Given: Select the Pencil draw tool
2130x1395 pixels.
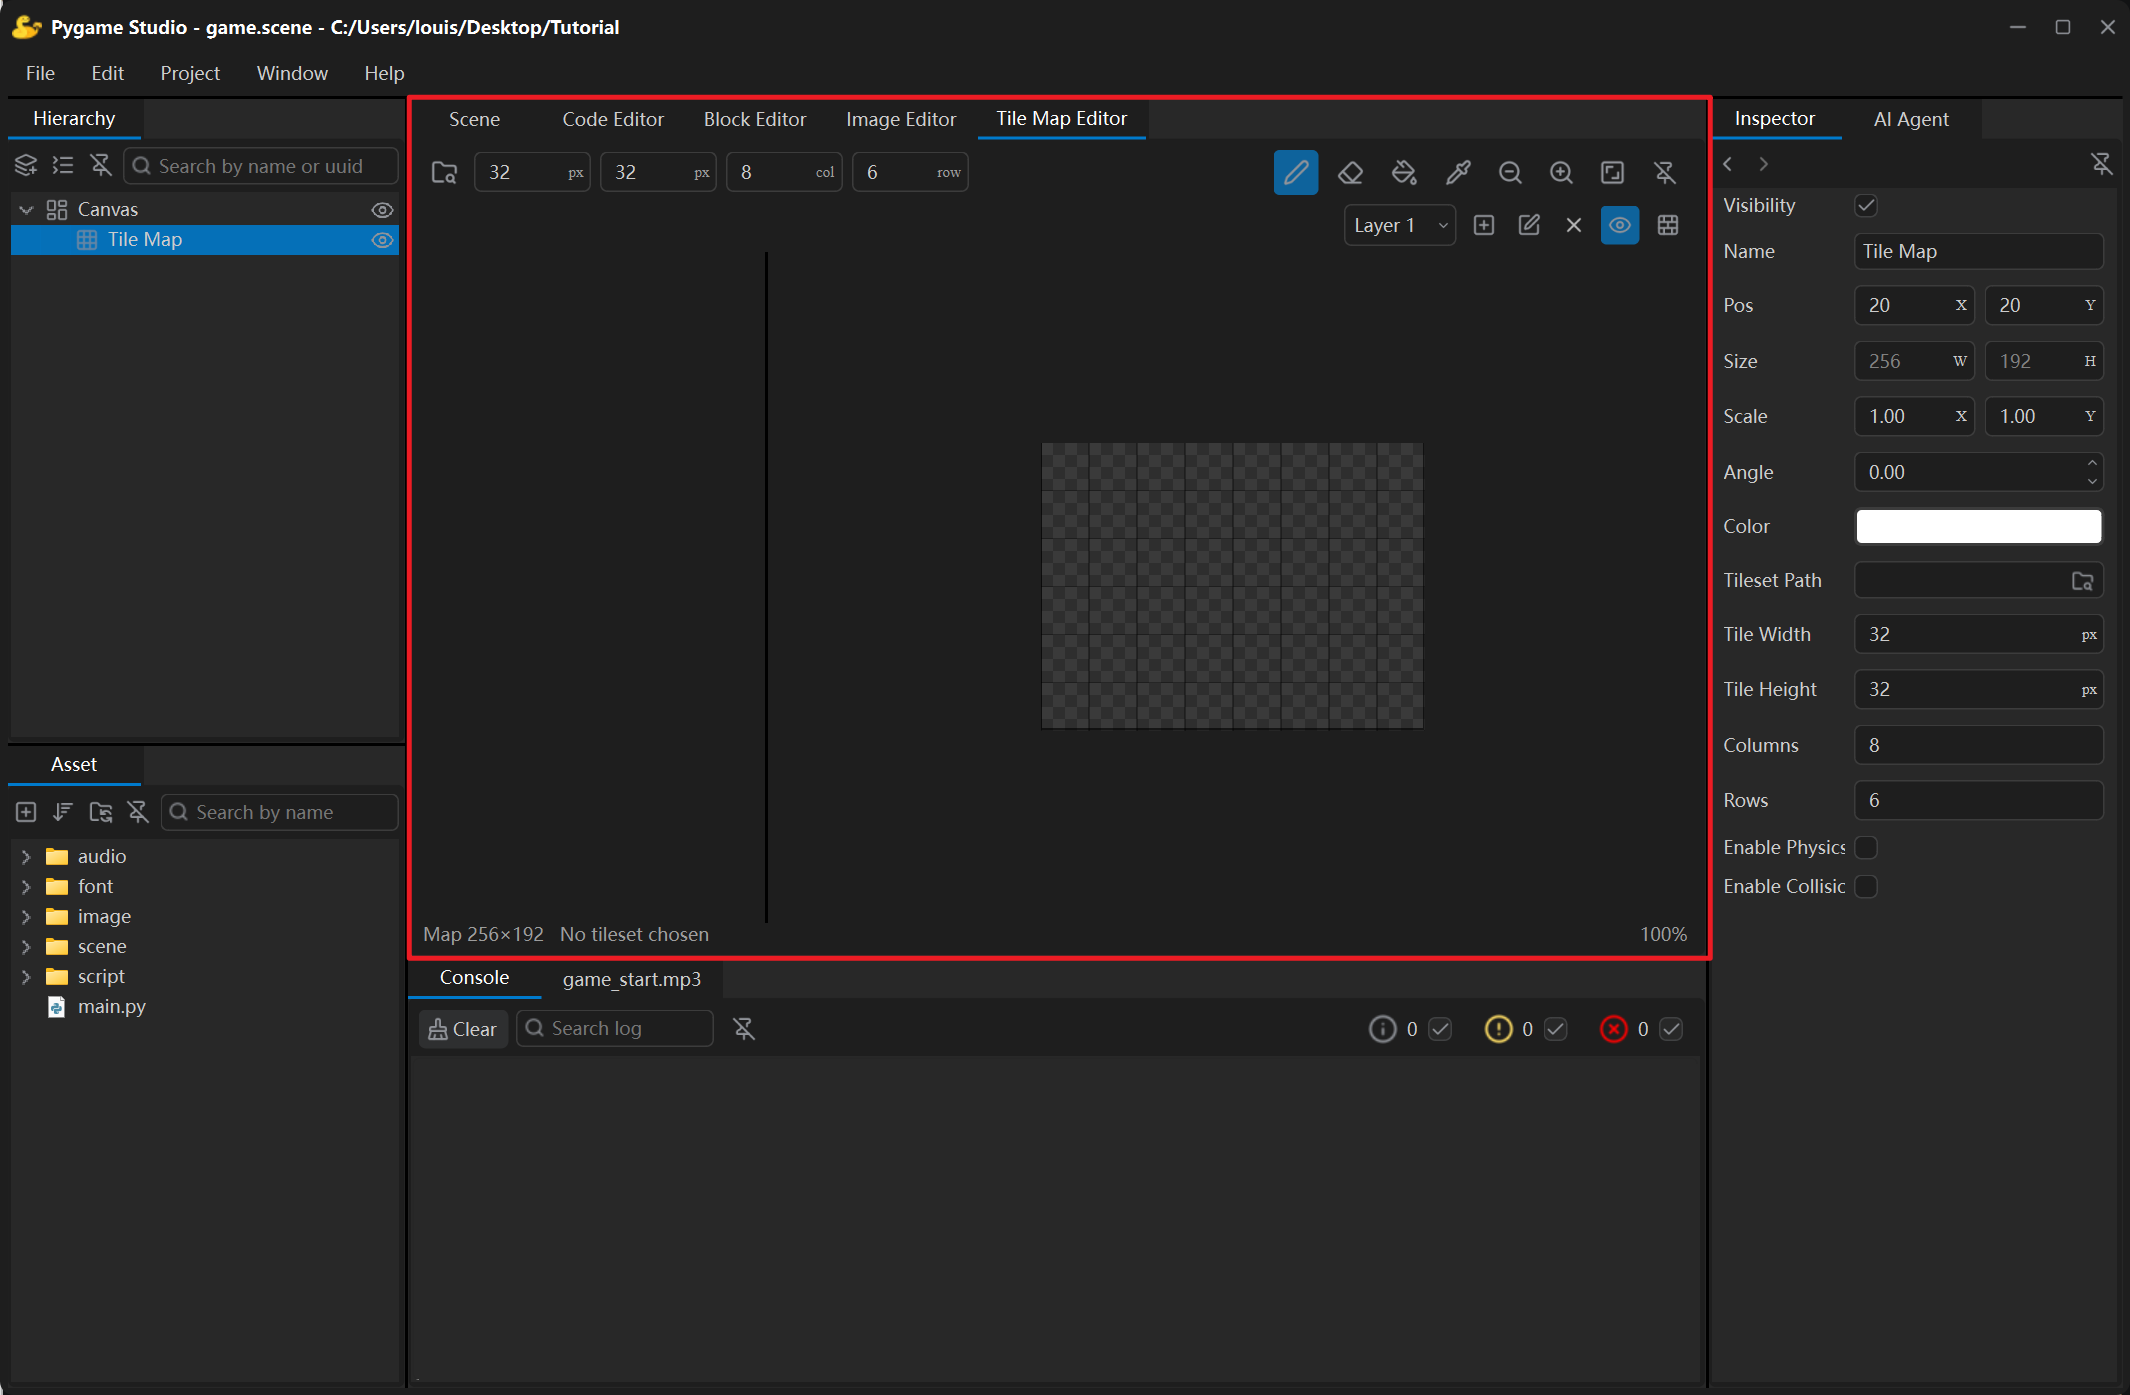Looking at the screenshot, I should (1295, 172).
